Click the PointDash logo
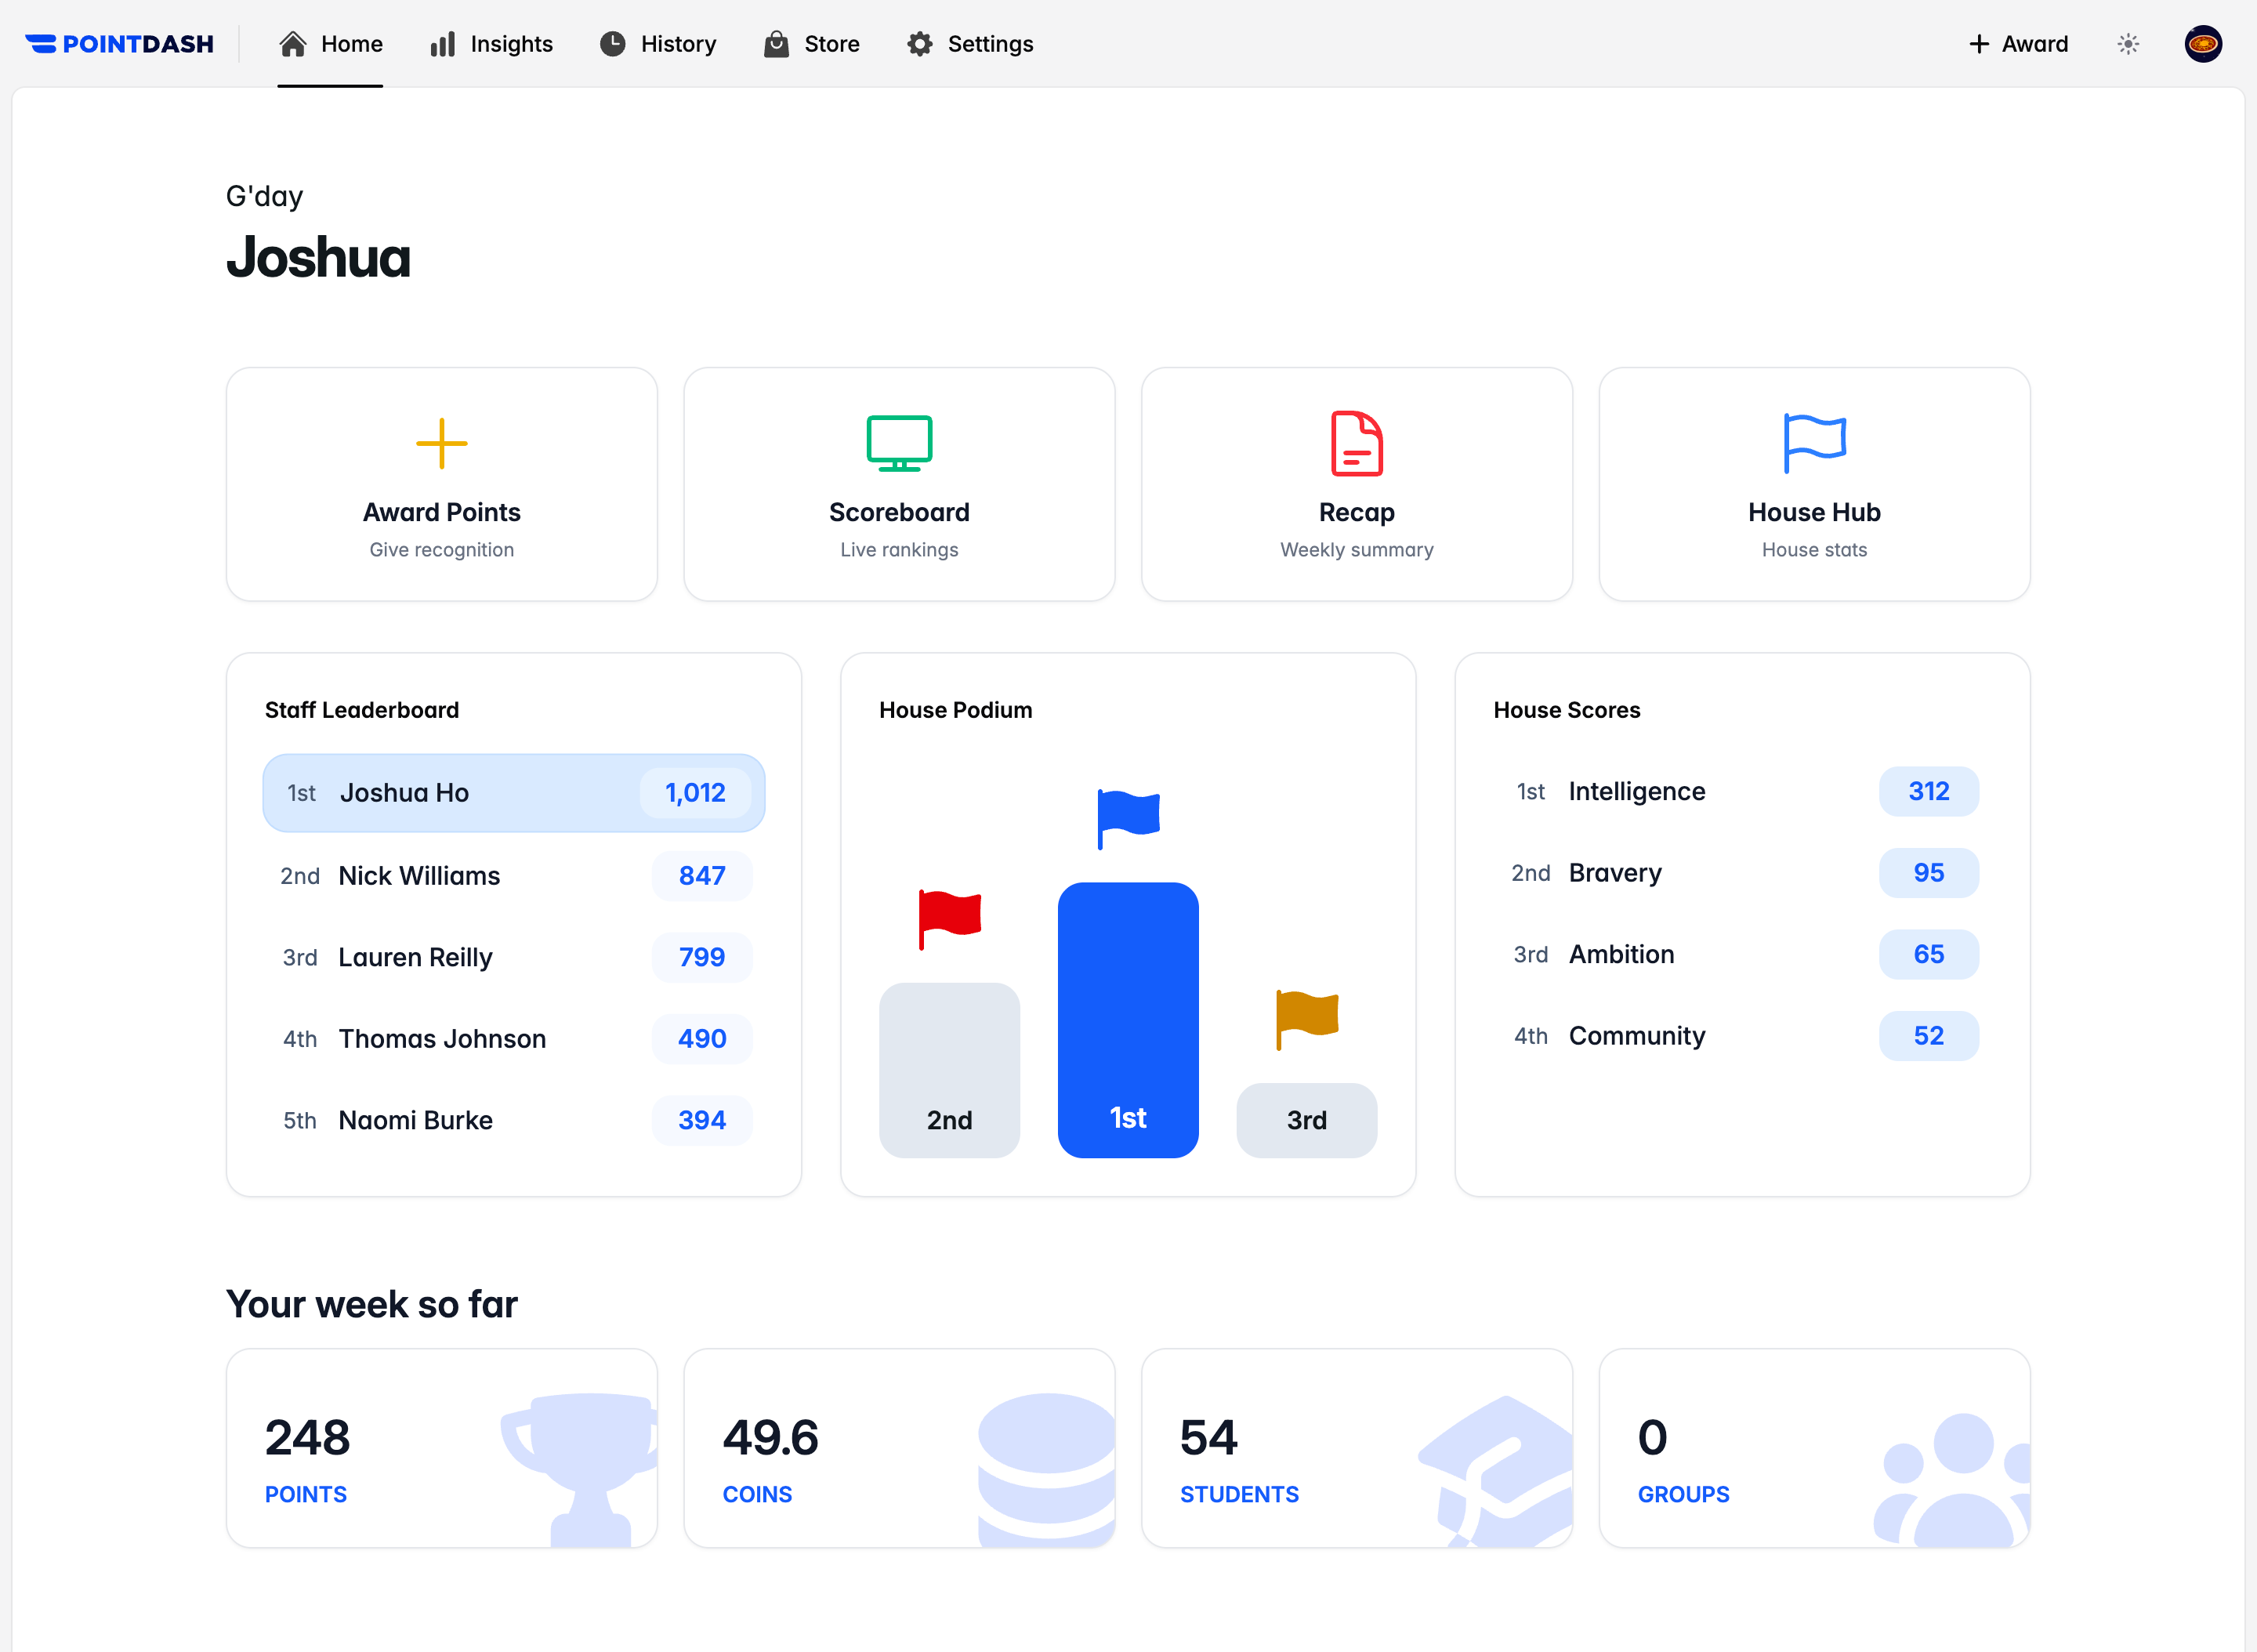The height and width of the screenshot is (1652, 2257). tap(119, 44)
